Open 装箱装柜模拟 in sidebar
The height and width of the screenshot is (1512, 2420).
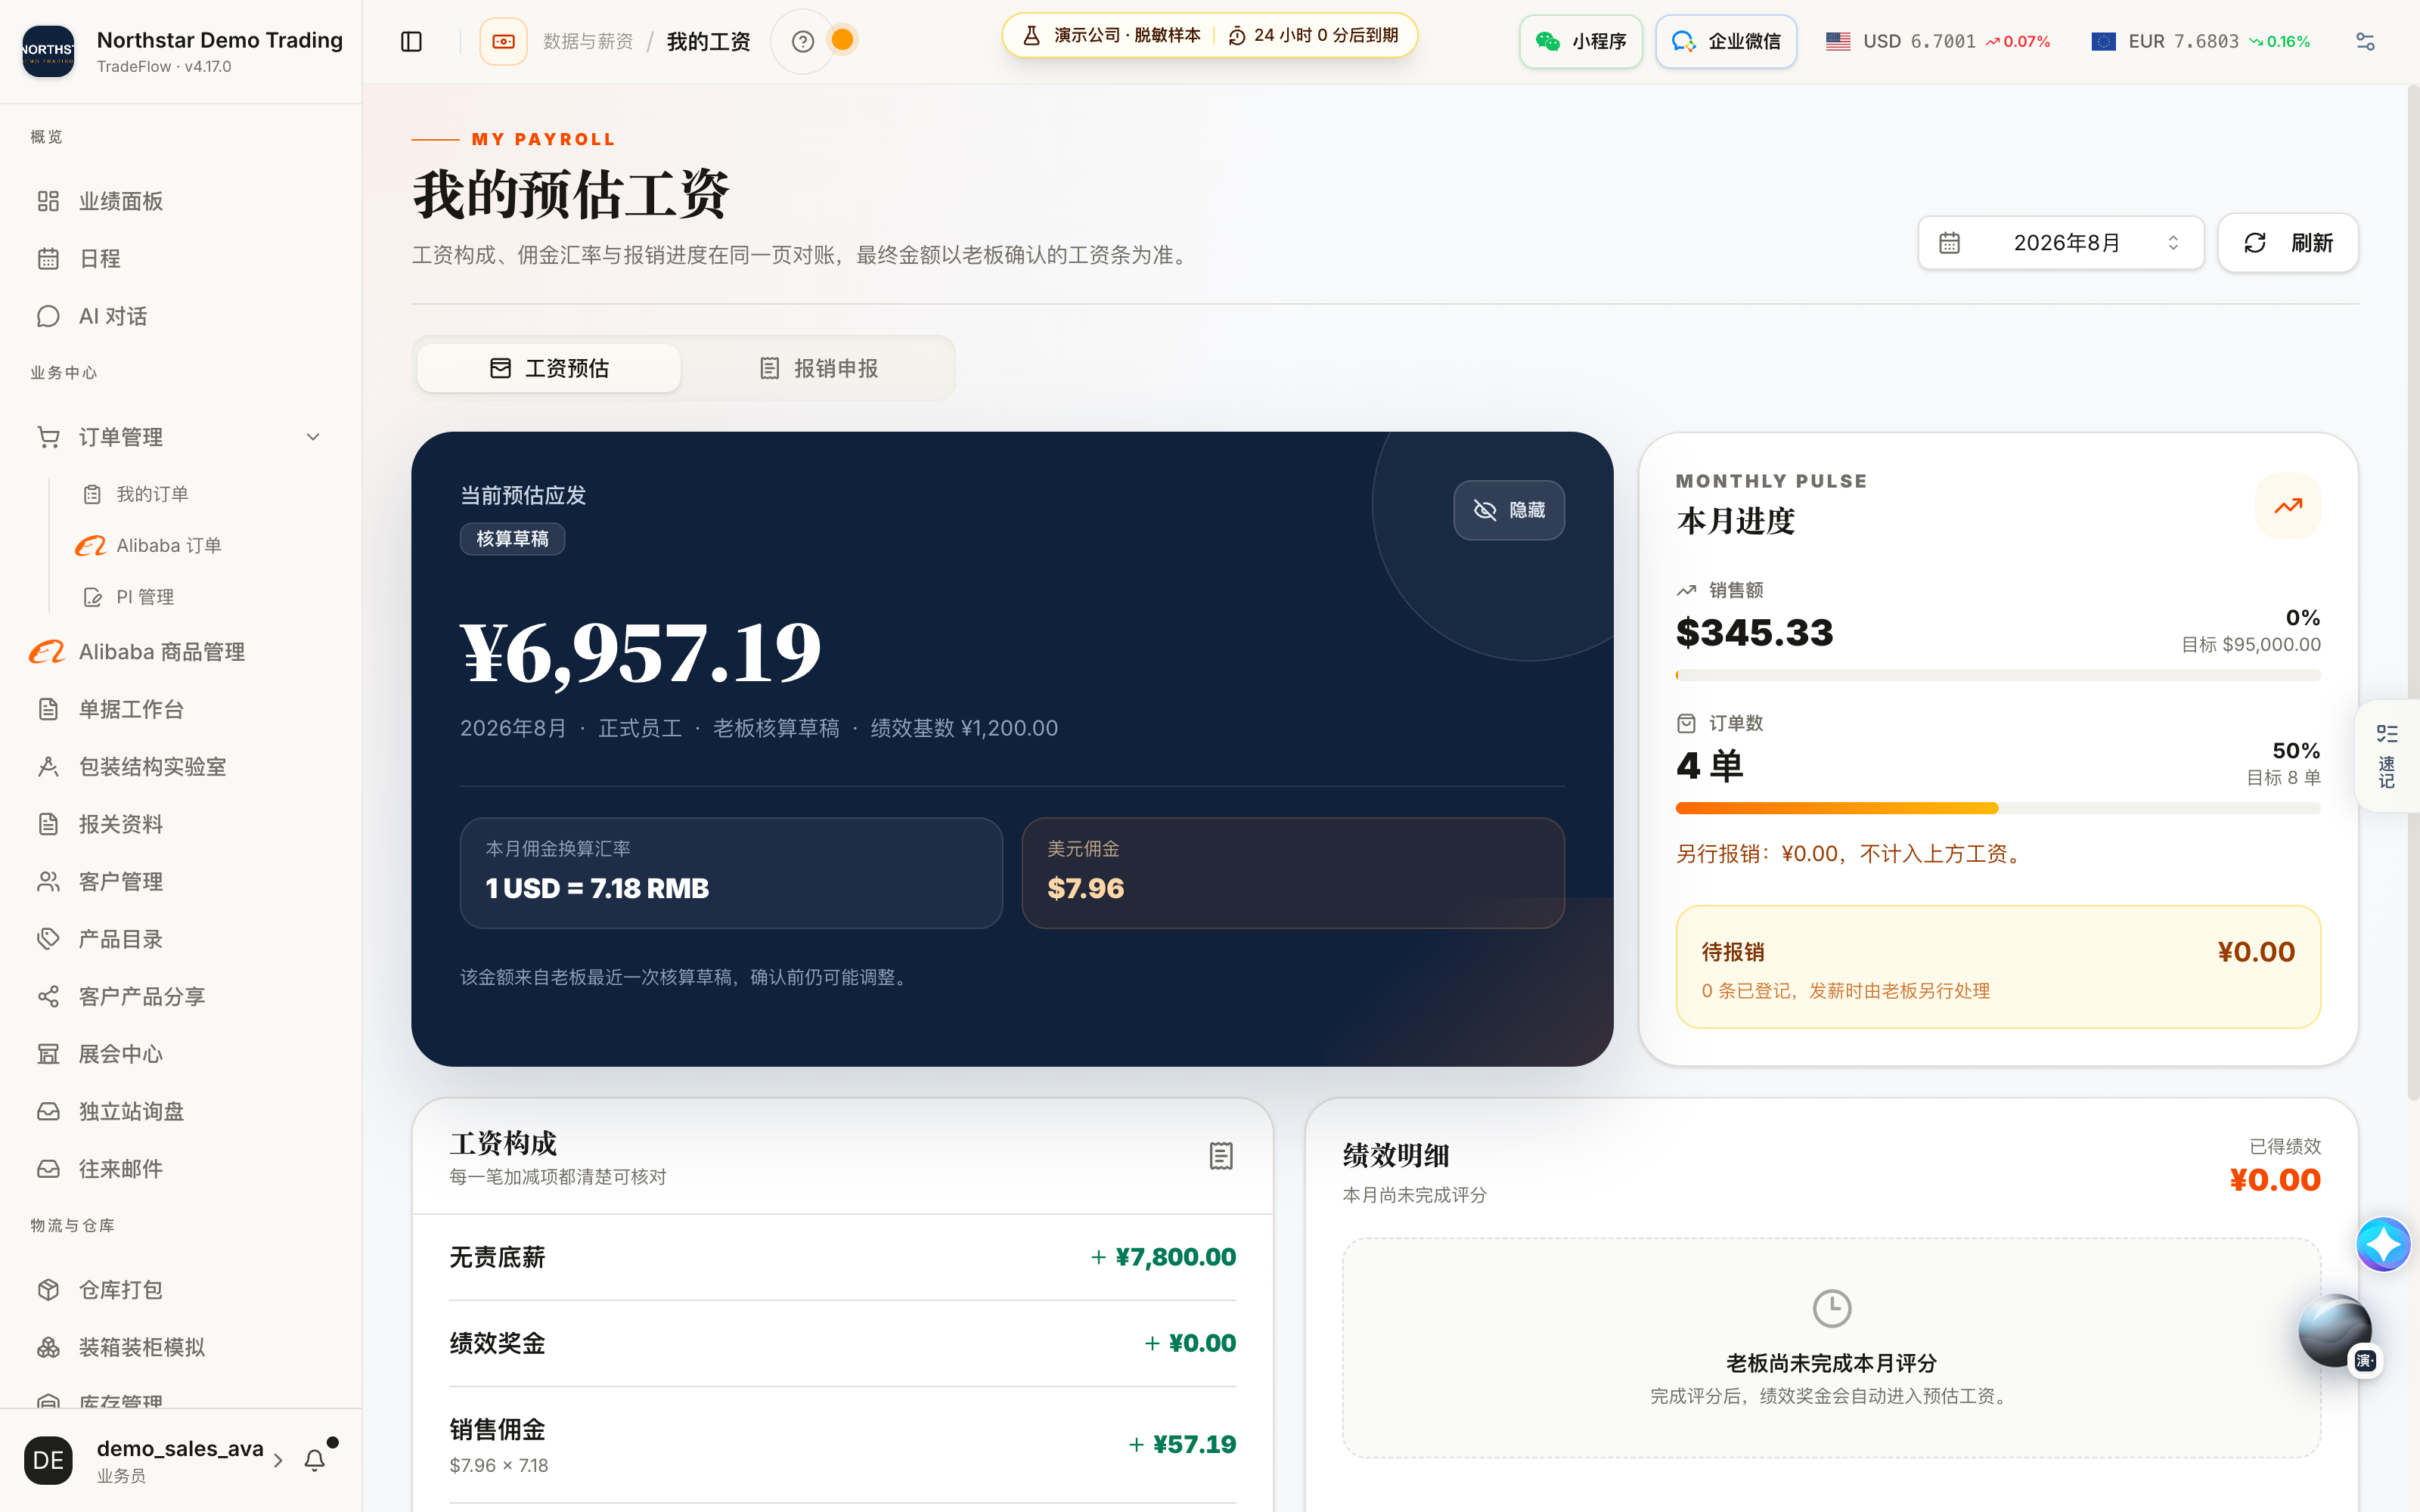click(x=180, y=1347)
